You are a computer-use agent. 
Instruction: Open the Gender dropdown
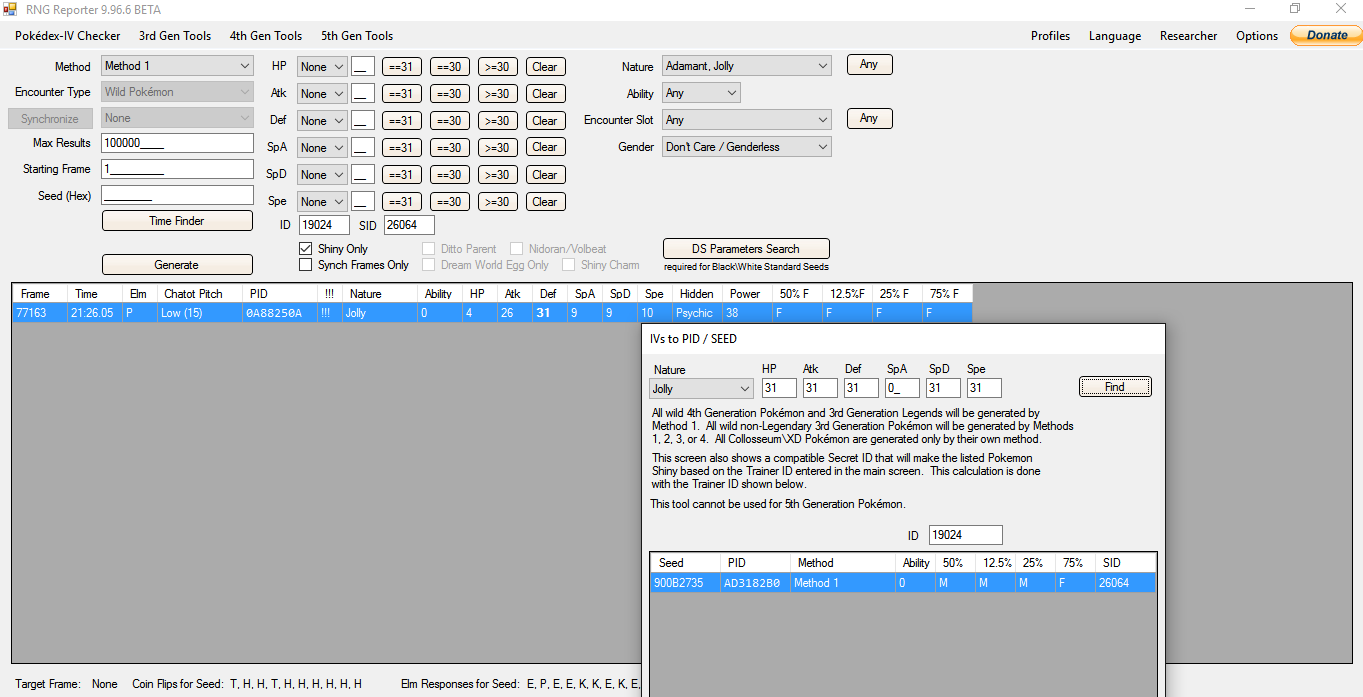pos(746,147)
